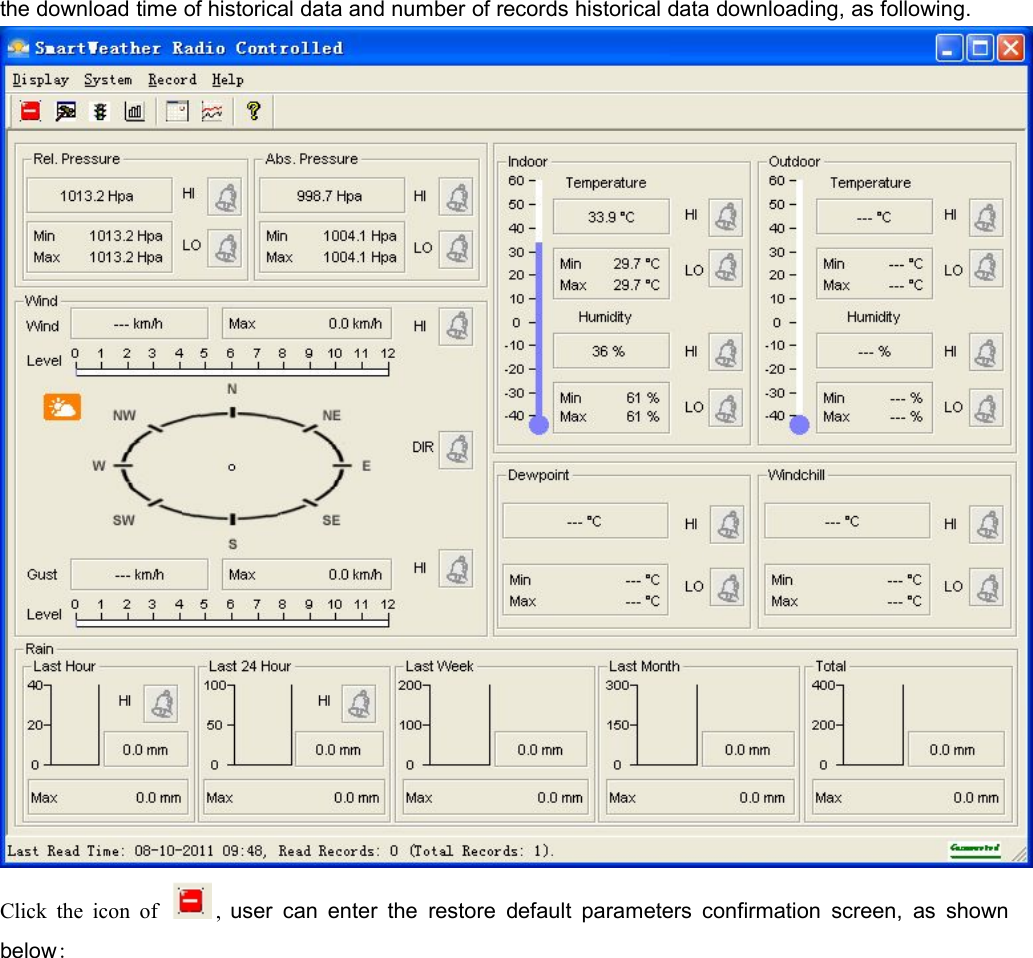Toggle the Rain Last 24 Hour HI alarm
1033x958 pixels.
pyautogui.click(x=358, y=703)
